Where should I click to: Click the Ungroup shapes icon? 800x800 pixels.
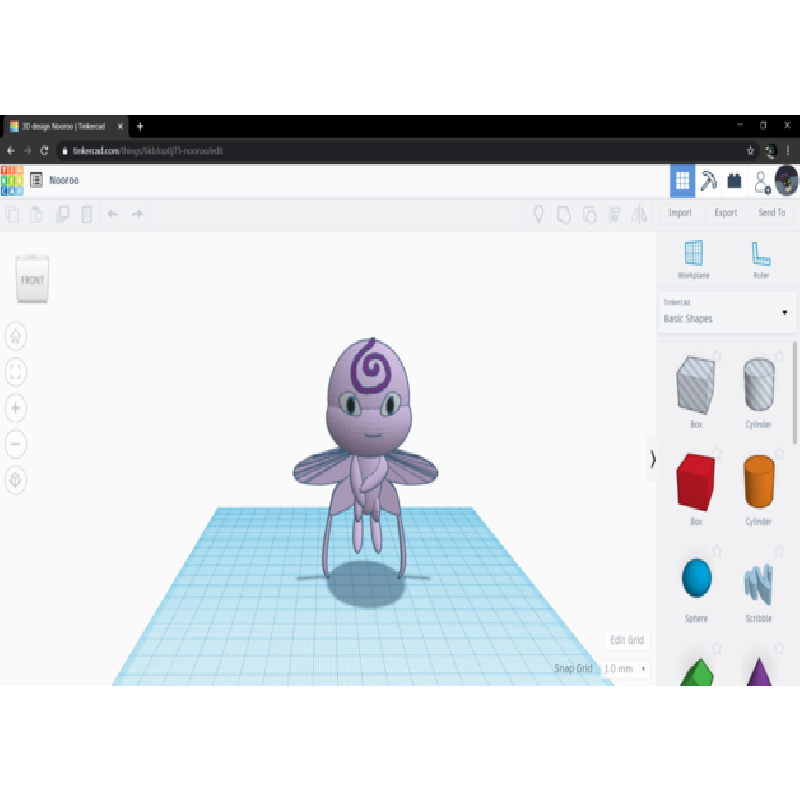pyautogui.click(x=590, y=215)
